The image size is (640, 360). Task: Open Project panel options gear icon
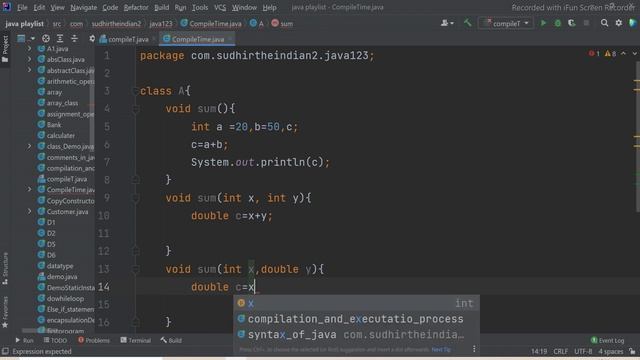pos(92,38)
